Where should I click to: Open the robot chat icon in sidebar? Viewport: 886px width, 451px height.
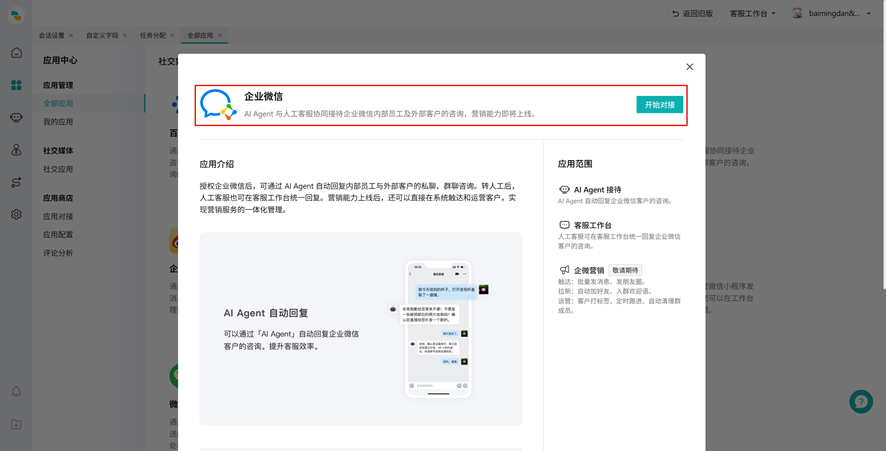[16, 118]
